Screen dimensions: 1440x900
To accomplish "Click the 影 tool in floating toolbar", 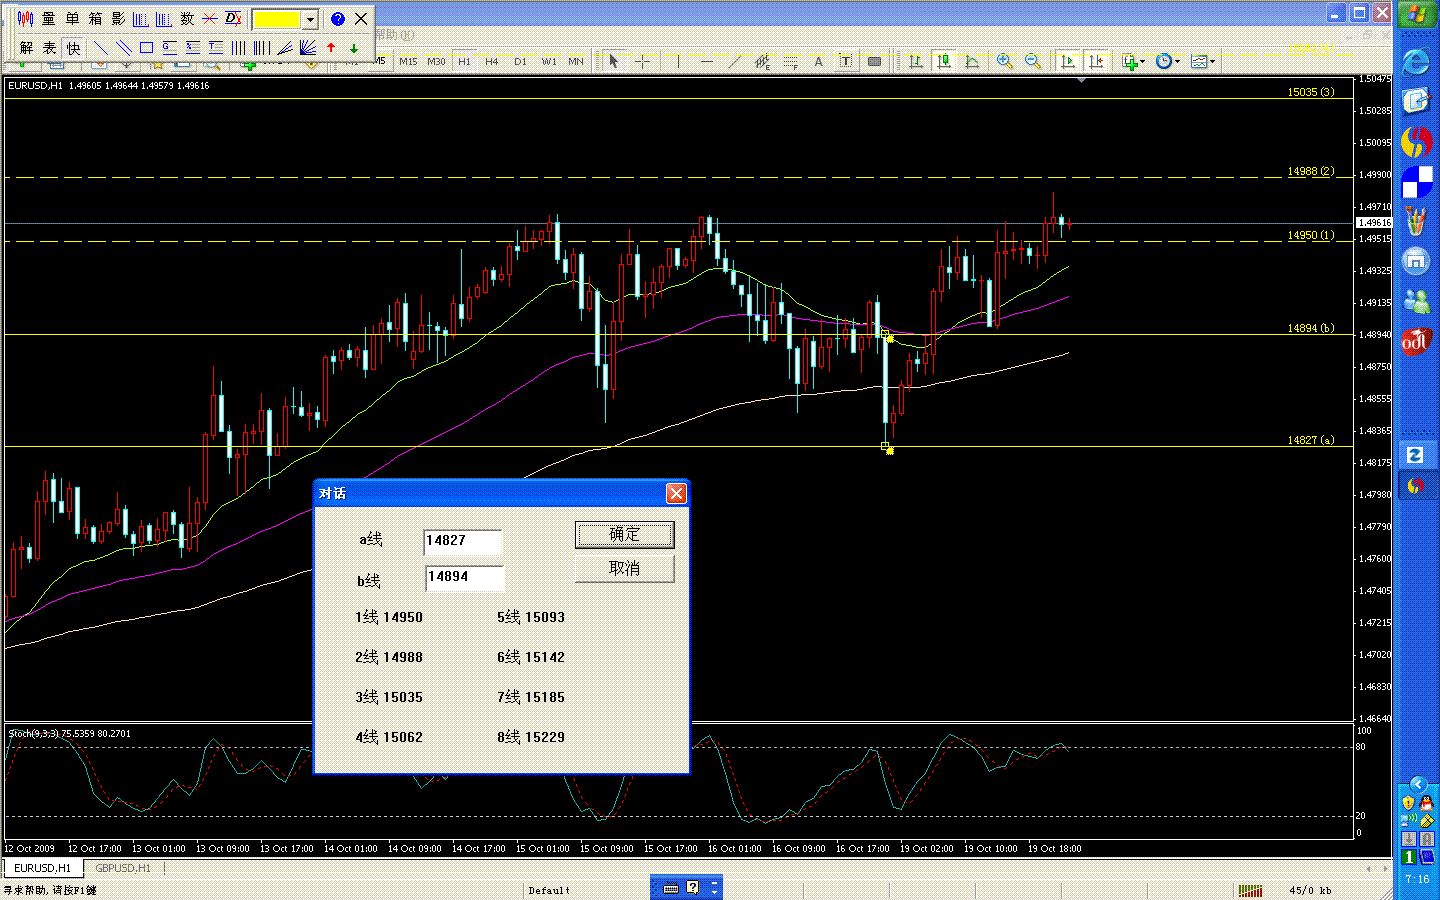I will [x=118, y=19].
